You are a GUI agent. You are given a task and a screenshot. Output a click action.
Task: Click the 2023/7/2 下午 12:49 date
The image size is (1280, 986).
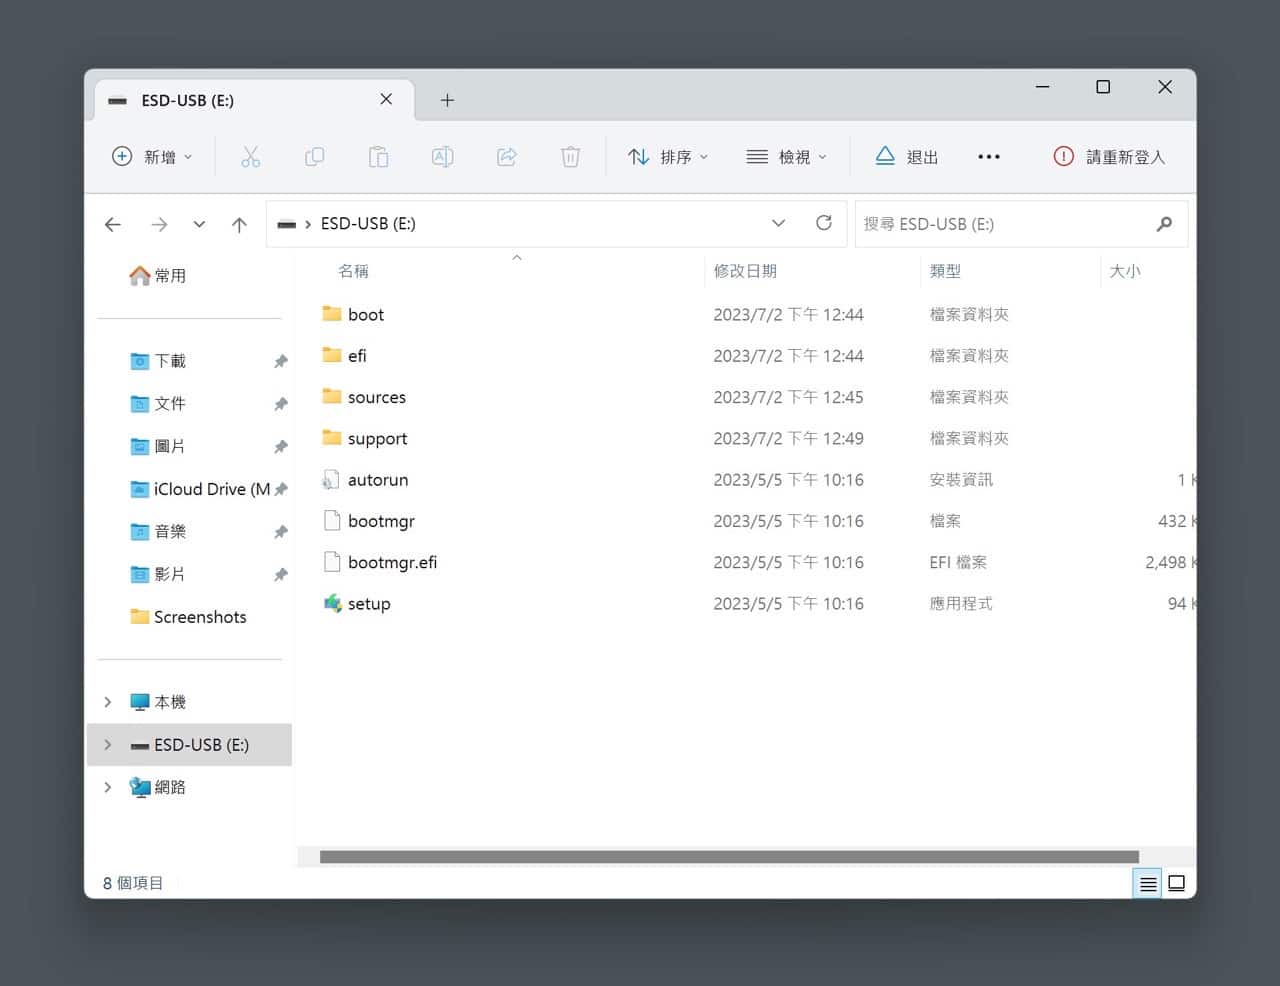788,438
